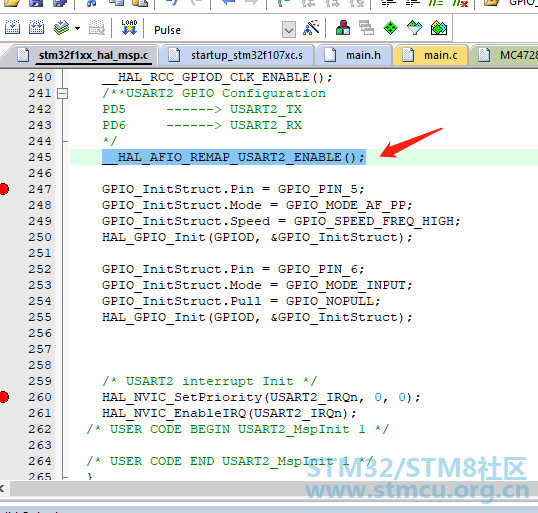538x513 pixels.
Task: Click the HAL_NVIC_SetPriority line
Action: 261,397
